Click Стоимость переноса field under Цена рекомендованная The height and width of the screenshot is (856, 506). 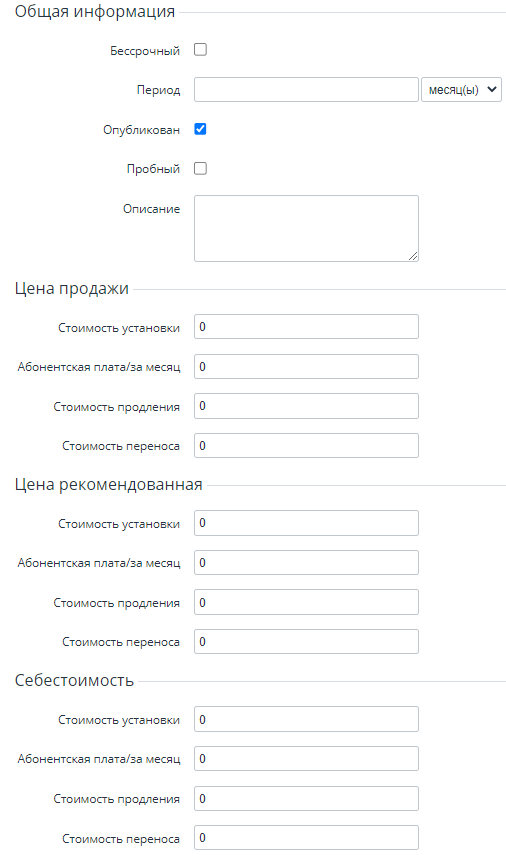306,641
